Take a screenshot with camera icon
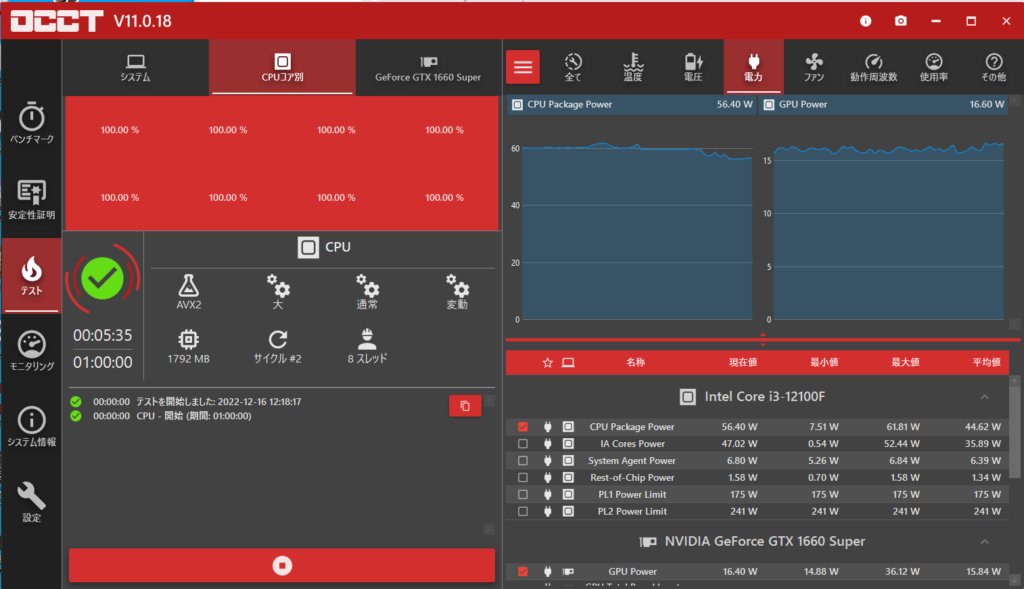Viewport: 1024px width, 589px height. click(x=901, y=21)
